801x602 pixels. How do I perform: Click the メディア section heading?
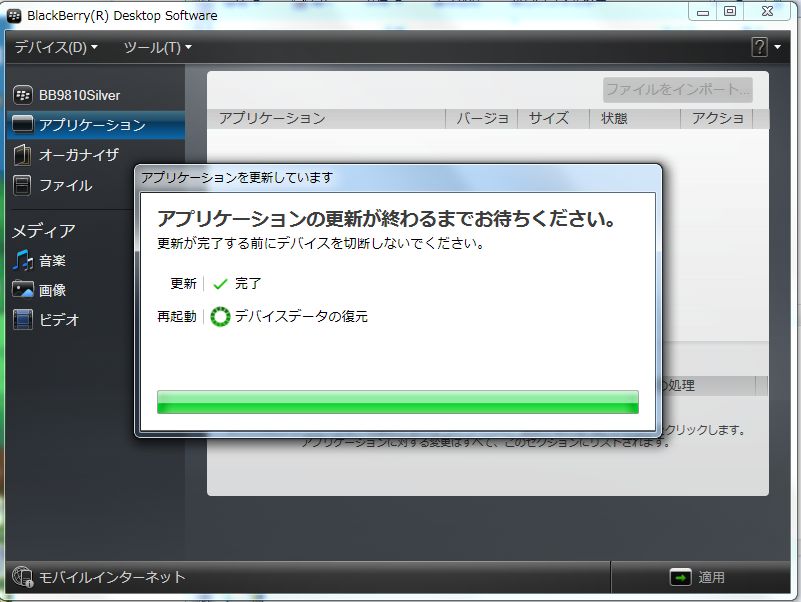pos(44,231)
